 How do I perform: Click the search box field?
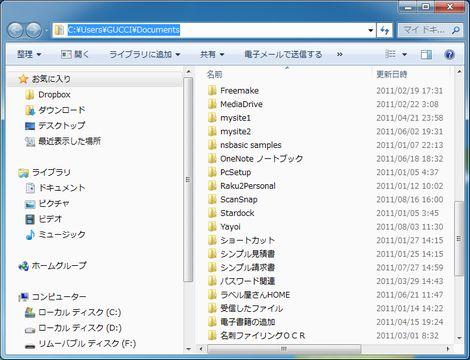pos(430,30)
